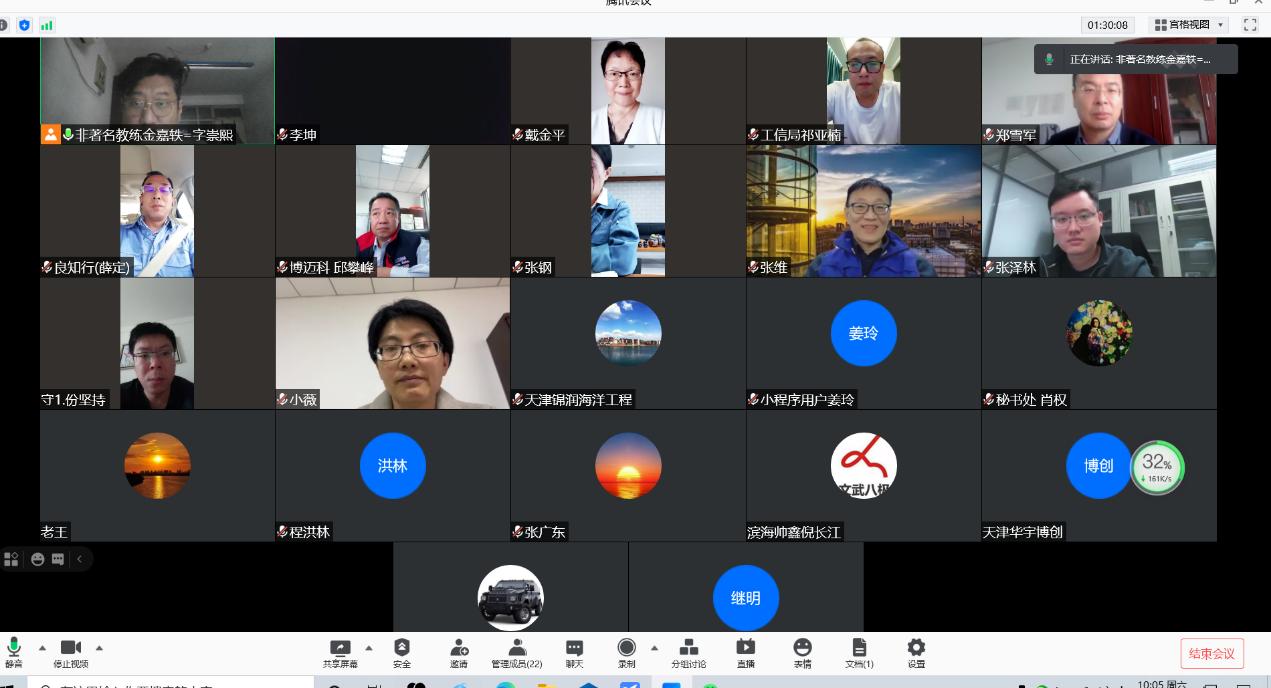Expand recording options arrow beside 录制
Image resolution: width=1271 pixels, height=688 pixels.
[x=654, y=647]
